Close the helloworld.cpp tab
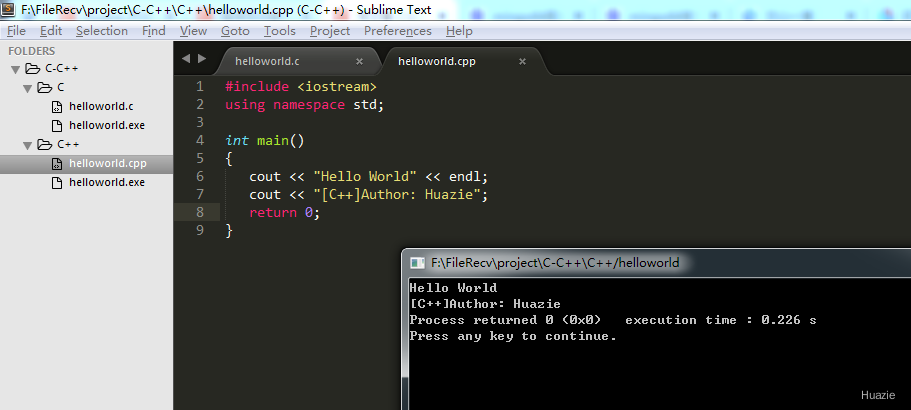Screen dimensions: 911x410 tap(522, 61)
